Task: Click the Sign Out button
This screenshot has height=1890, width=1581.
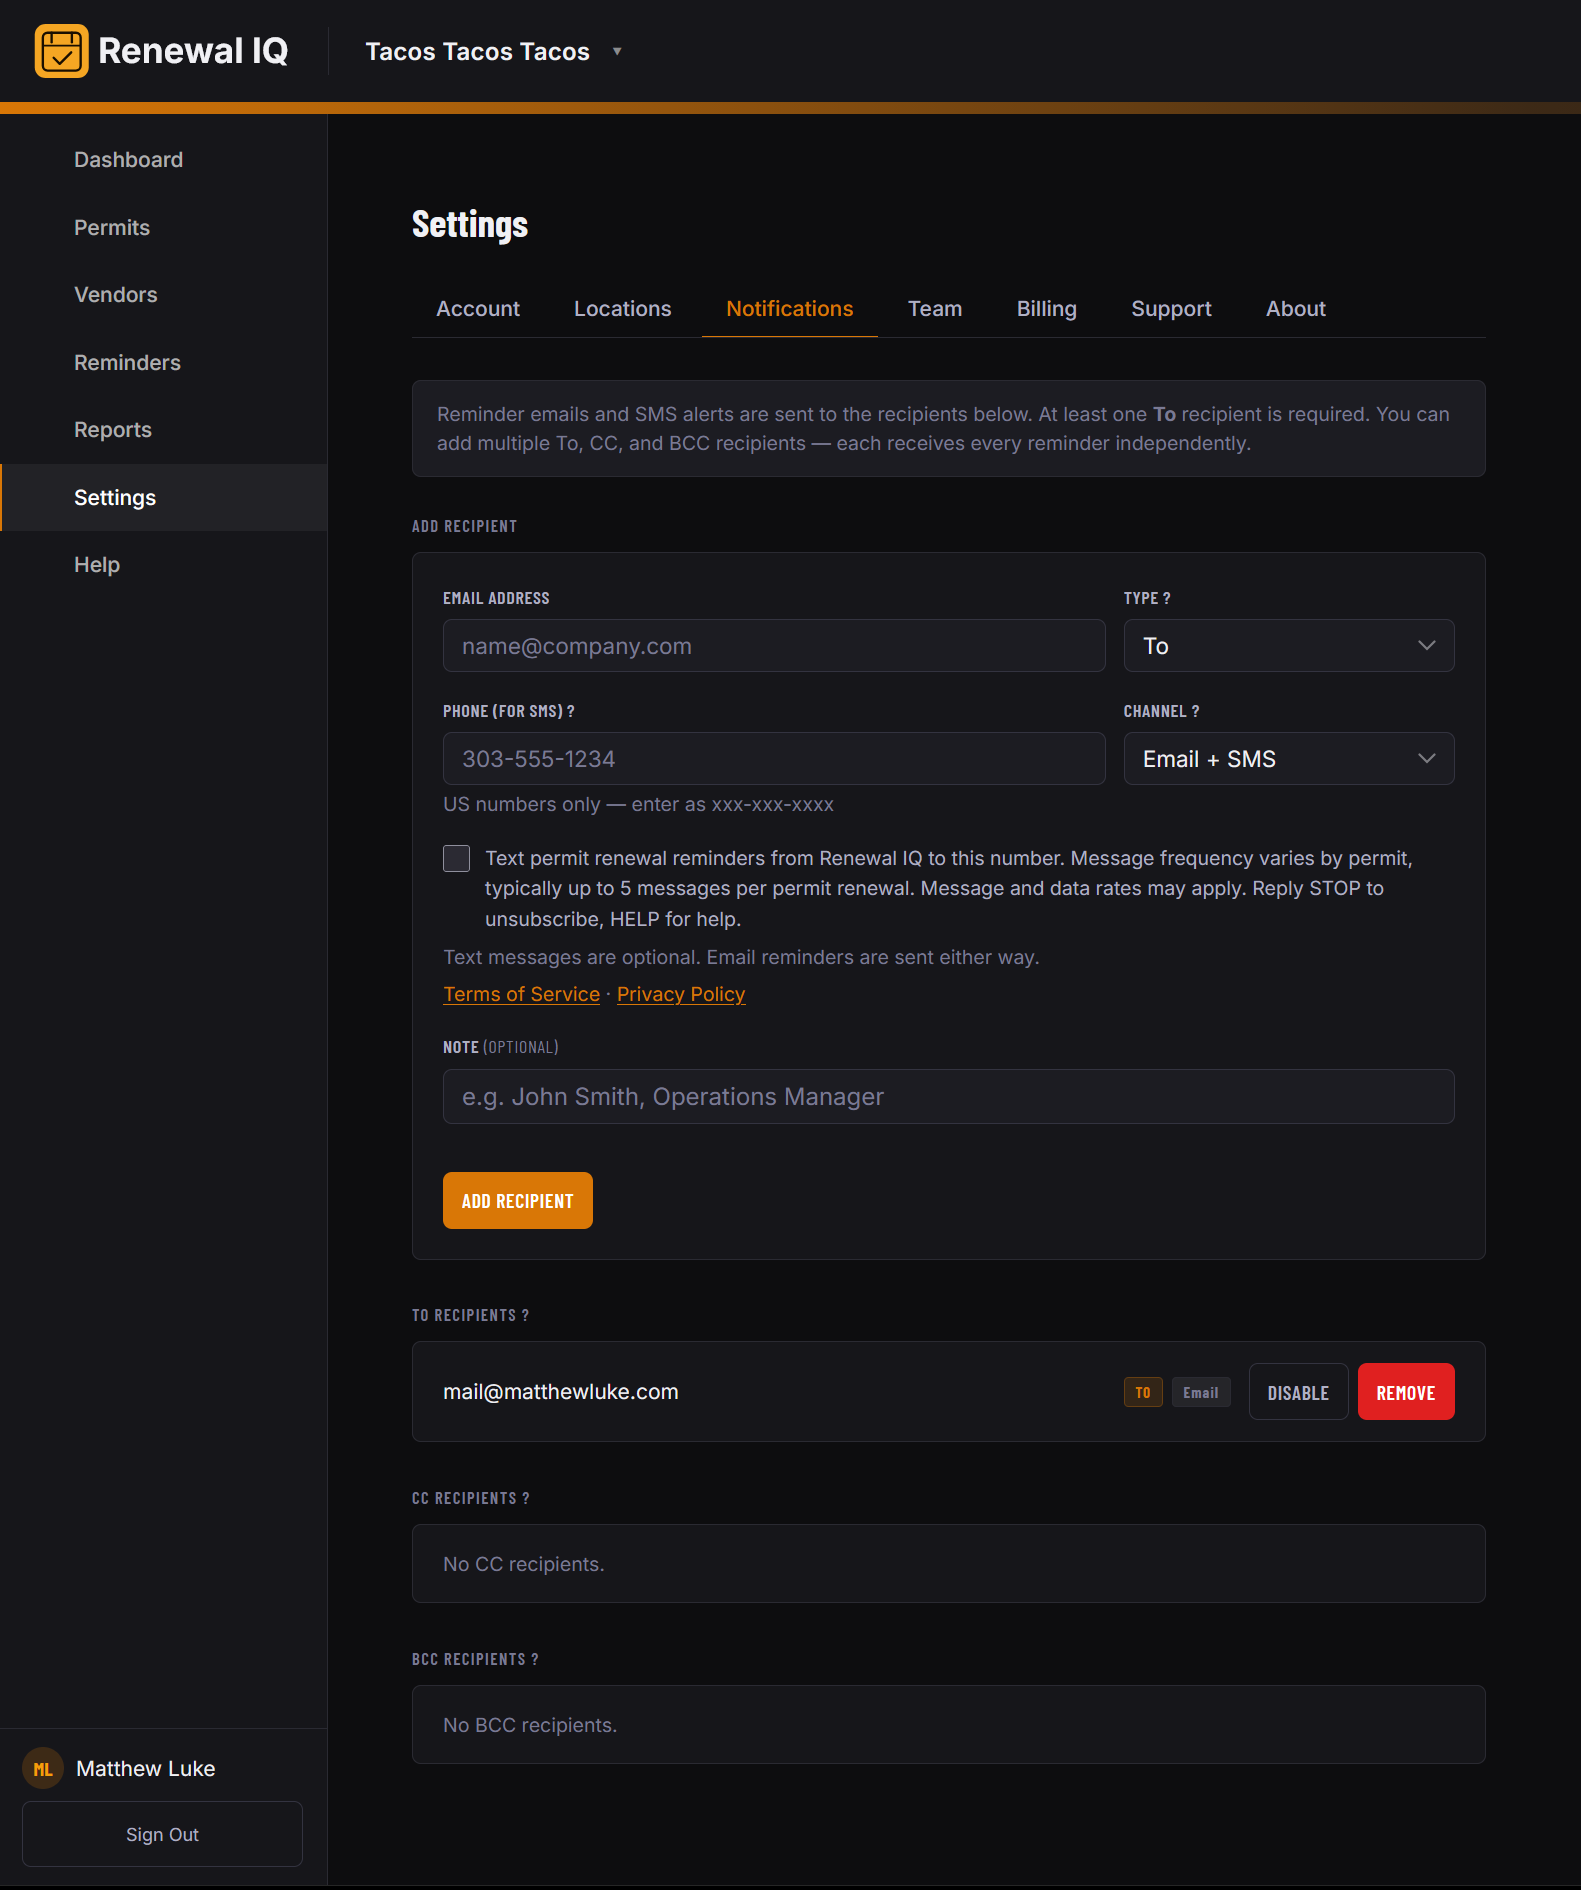Action: (162, 1834)
